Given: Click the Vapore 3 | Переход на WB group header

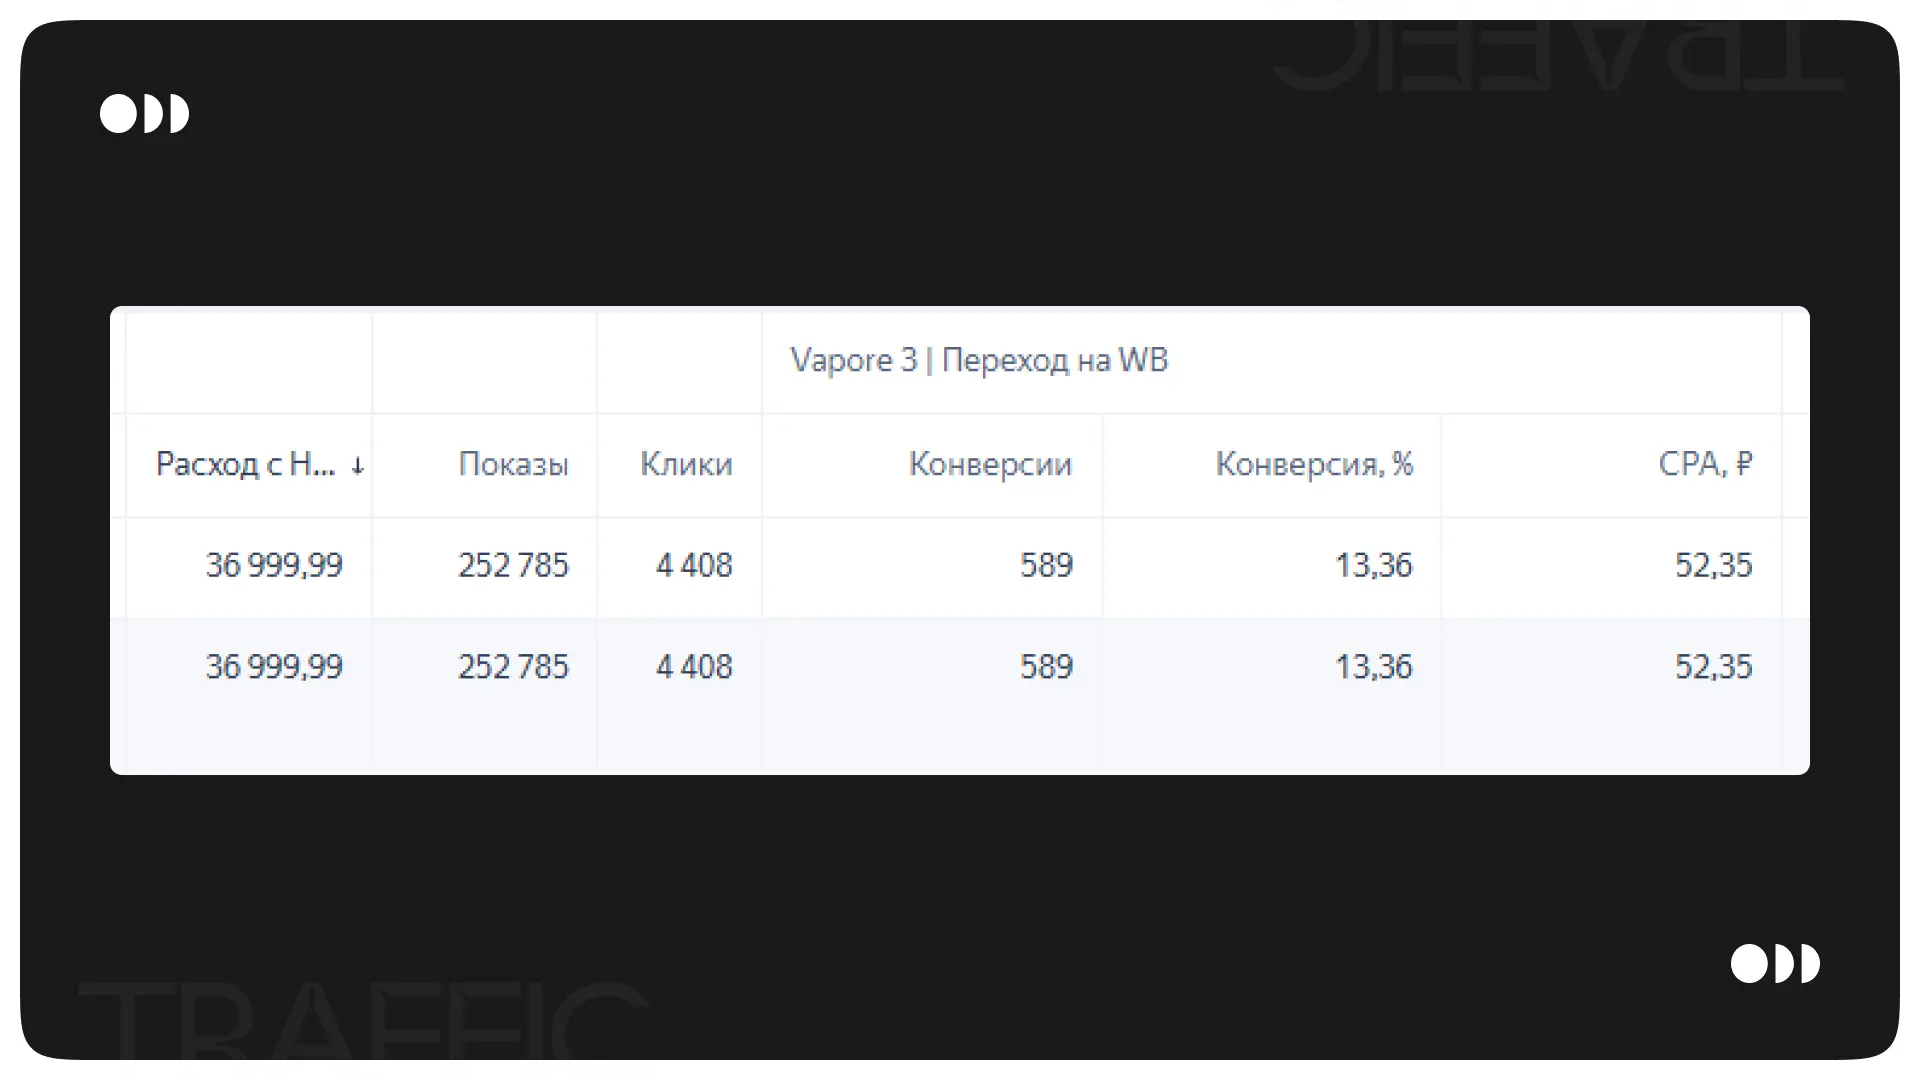Looking at the screenshot, I should point(979,360).
